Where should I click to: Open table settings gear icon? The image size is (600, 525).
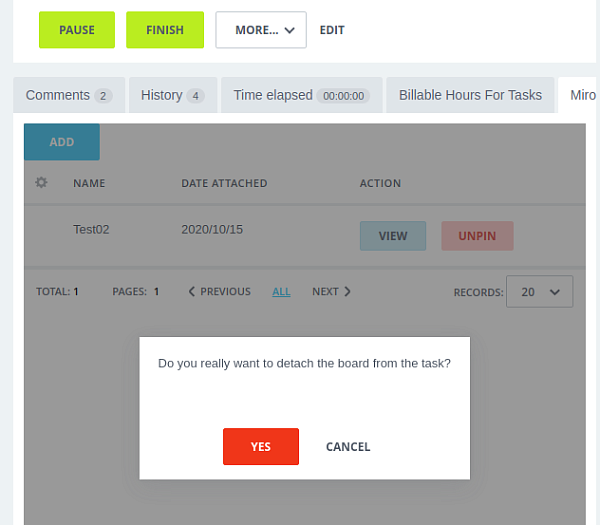coord(41,183)
